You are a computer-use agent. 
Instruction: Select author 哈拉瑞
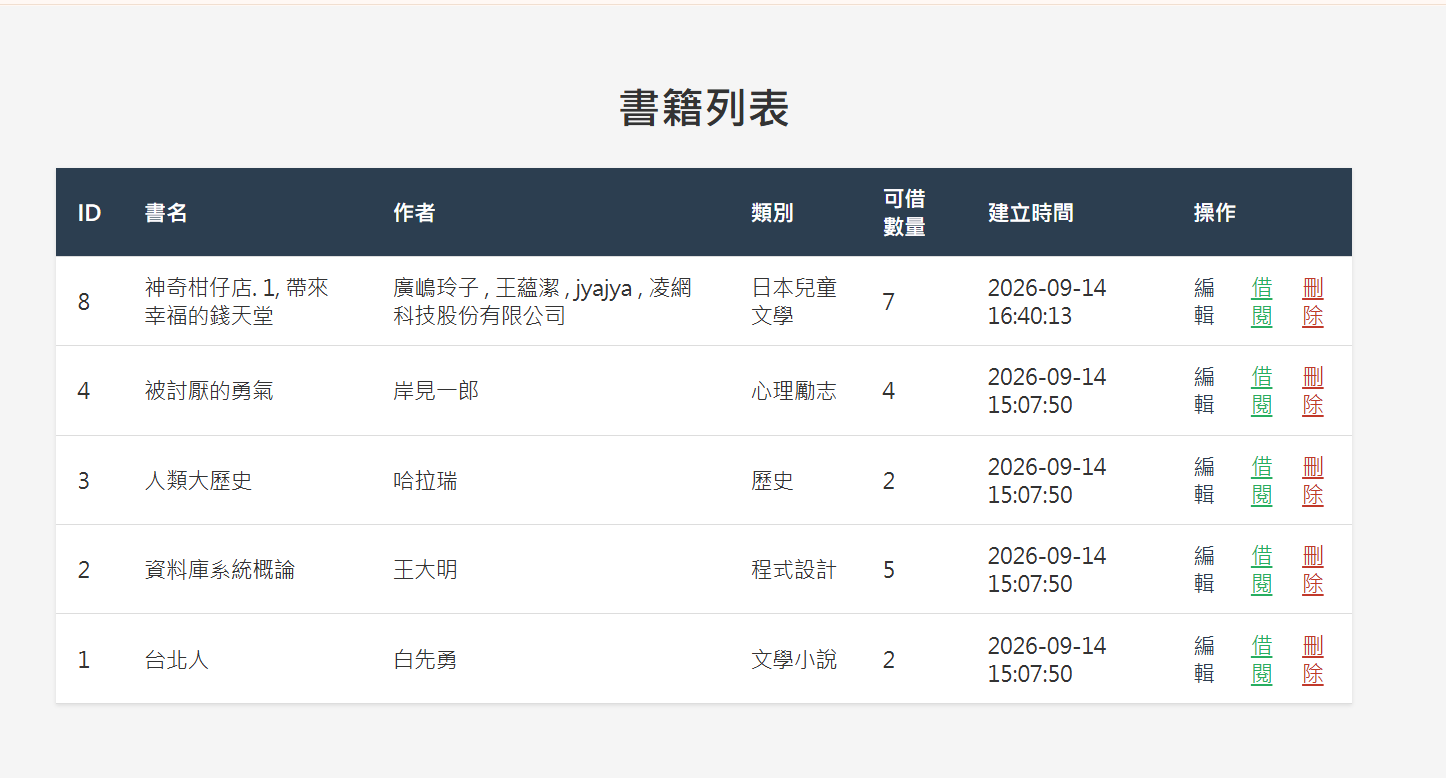pos(425,481)
